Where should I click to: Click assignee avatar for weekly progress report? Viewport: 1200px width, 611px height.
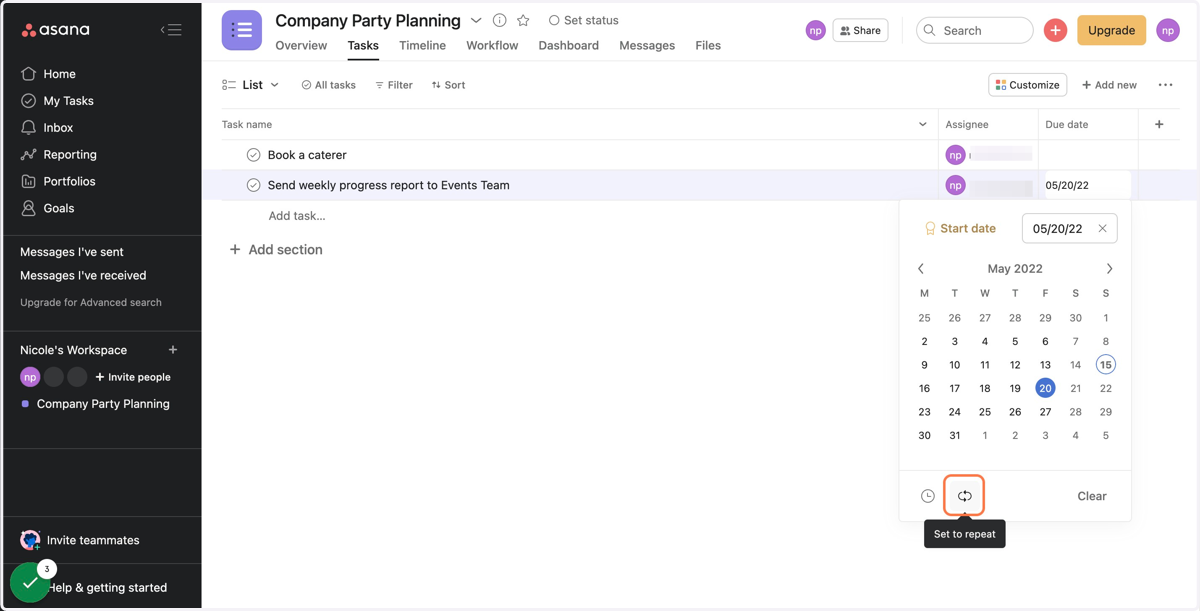(x=955, y=185)
